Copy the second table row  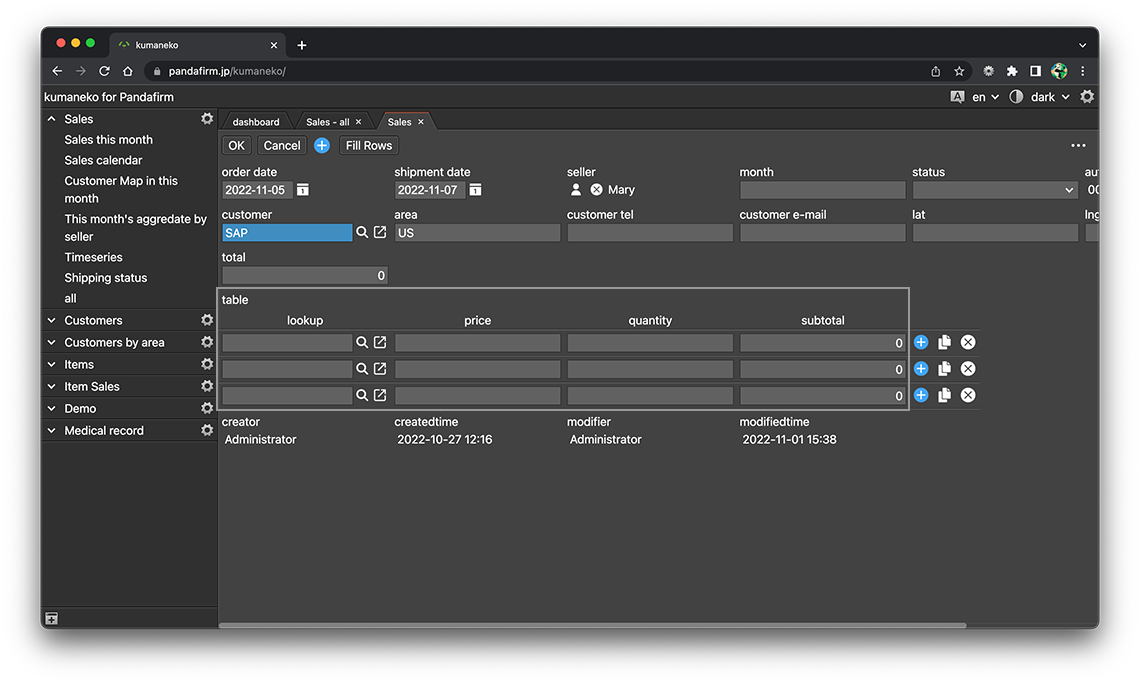point(944,369)
